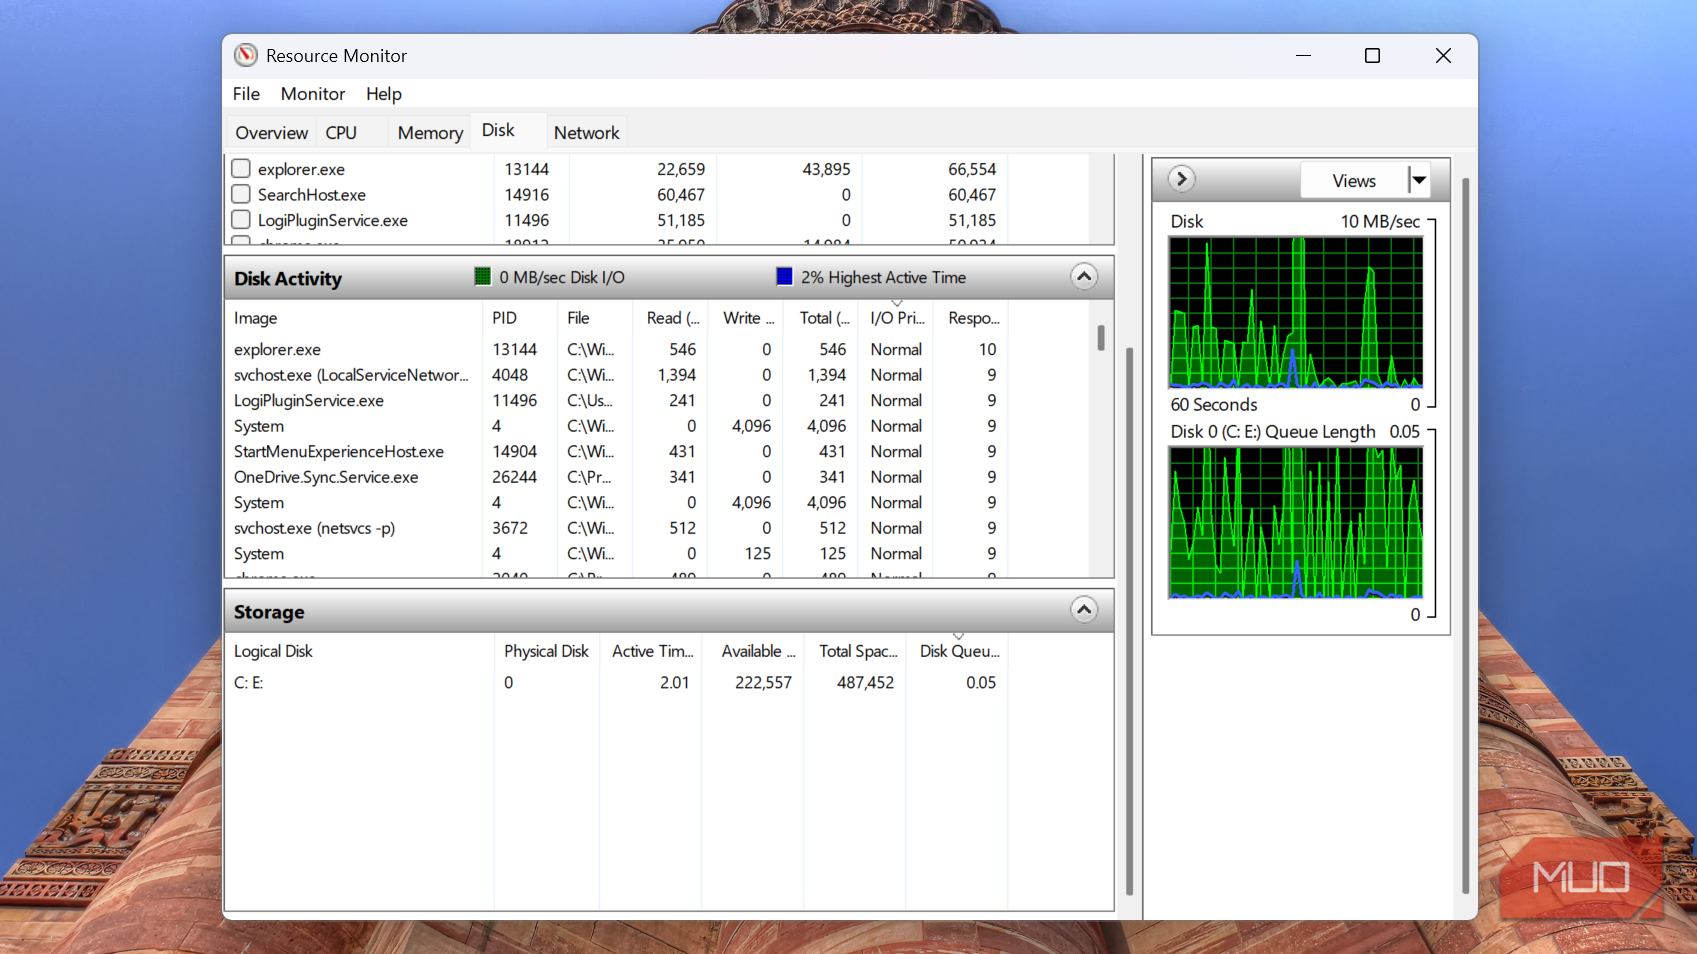Click the main pane vertical scrollbar
This screenshot has height=954, width=1697.
1129,620
